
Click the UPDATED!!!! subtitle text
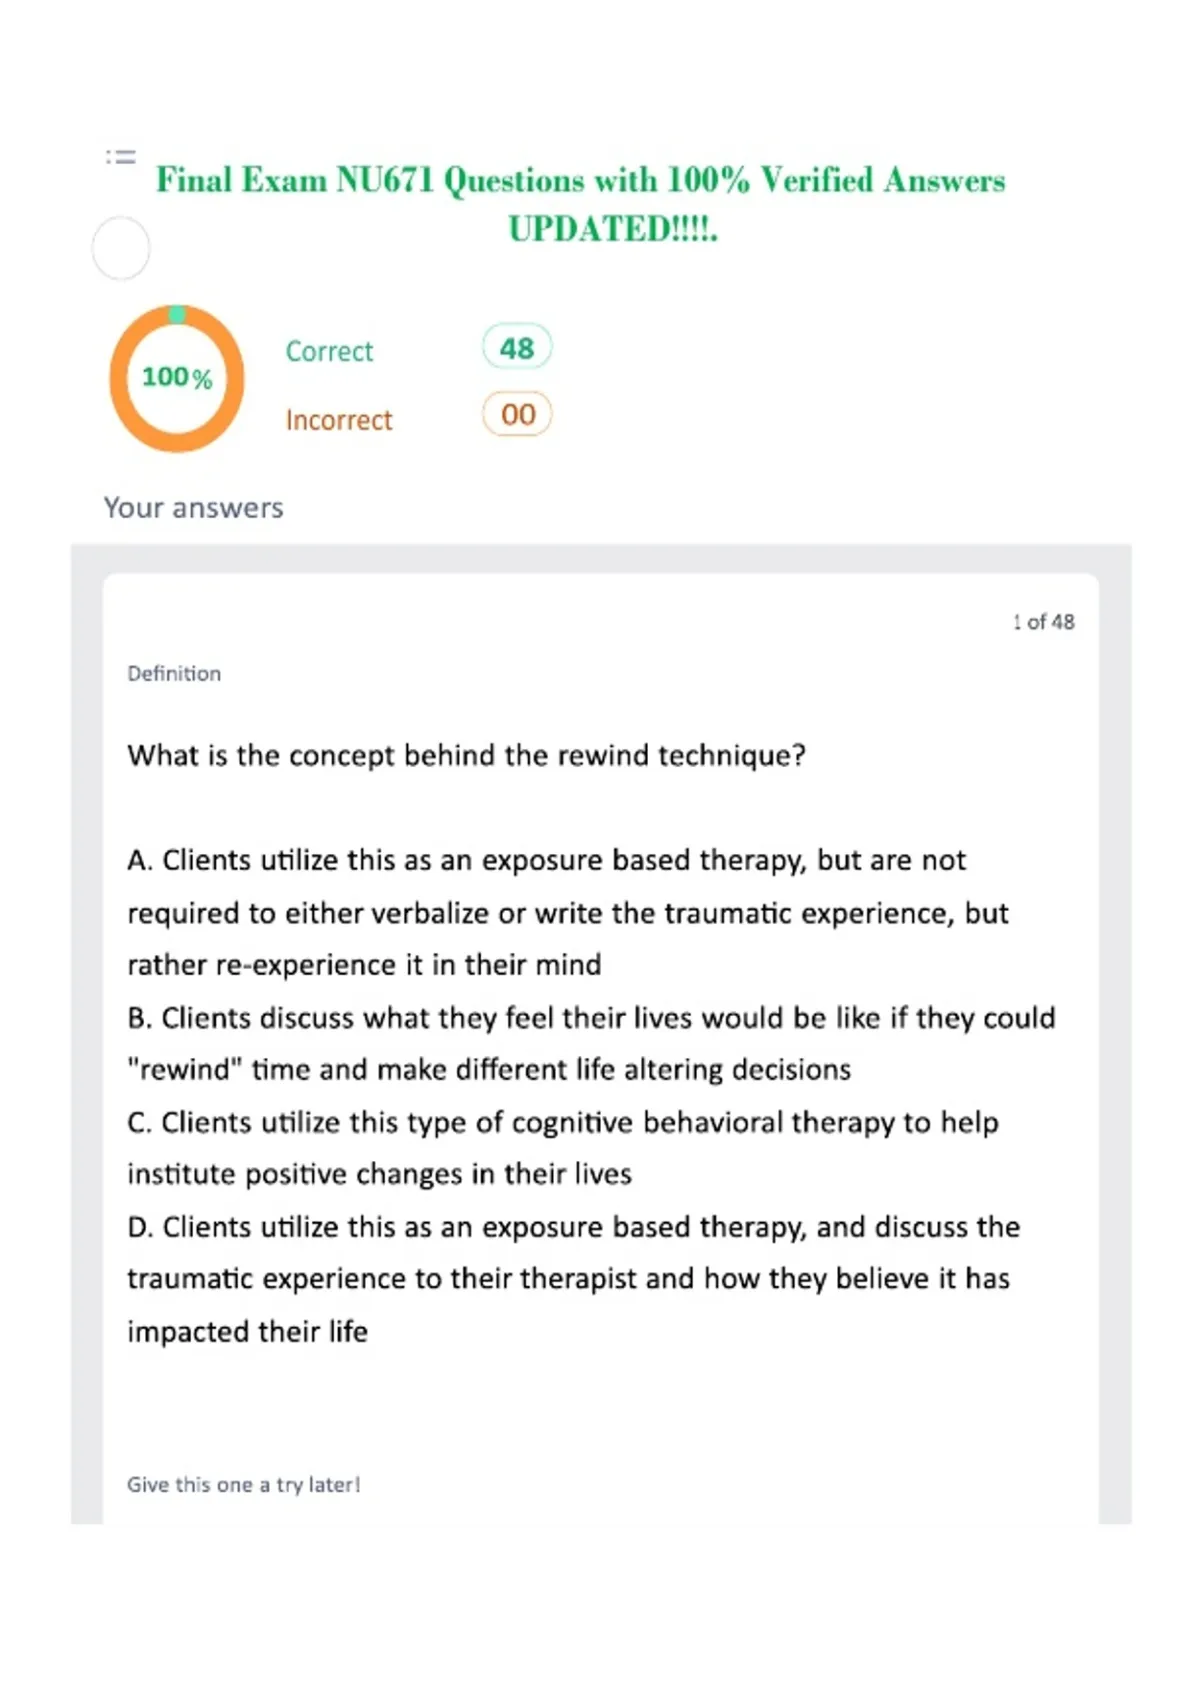tap(612, 229)
